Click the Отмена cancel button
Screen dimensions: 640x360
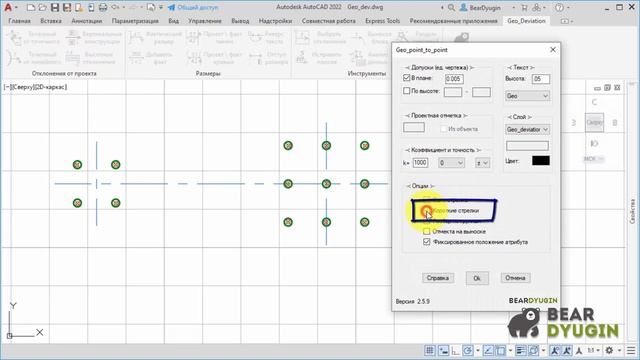(515, 278)
